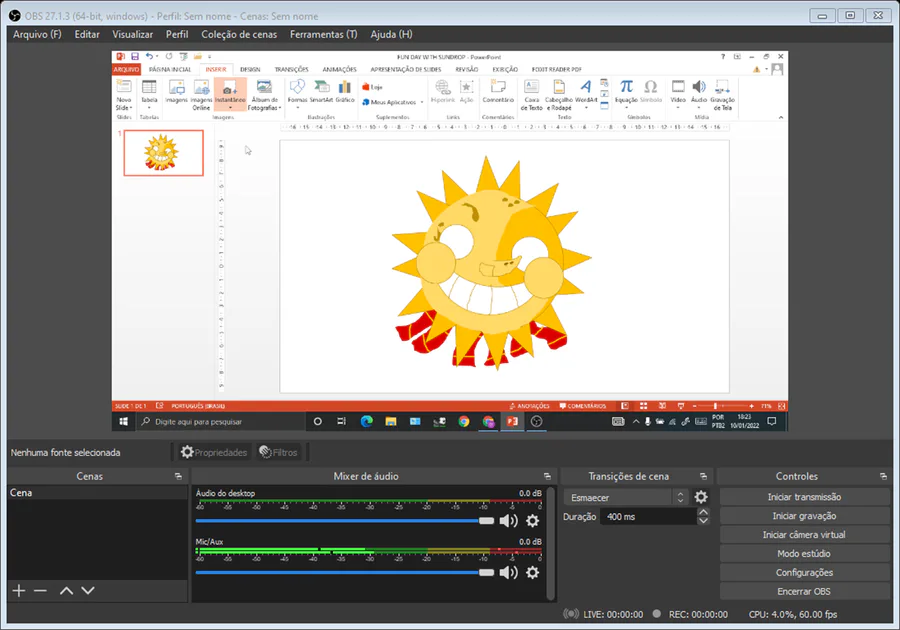This screenshot has height=630, width=900.
Task: Click SmartArt icon in PowerPoint ribbon
Action: (x=321, y=92)
